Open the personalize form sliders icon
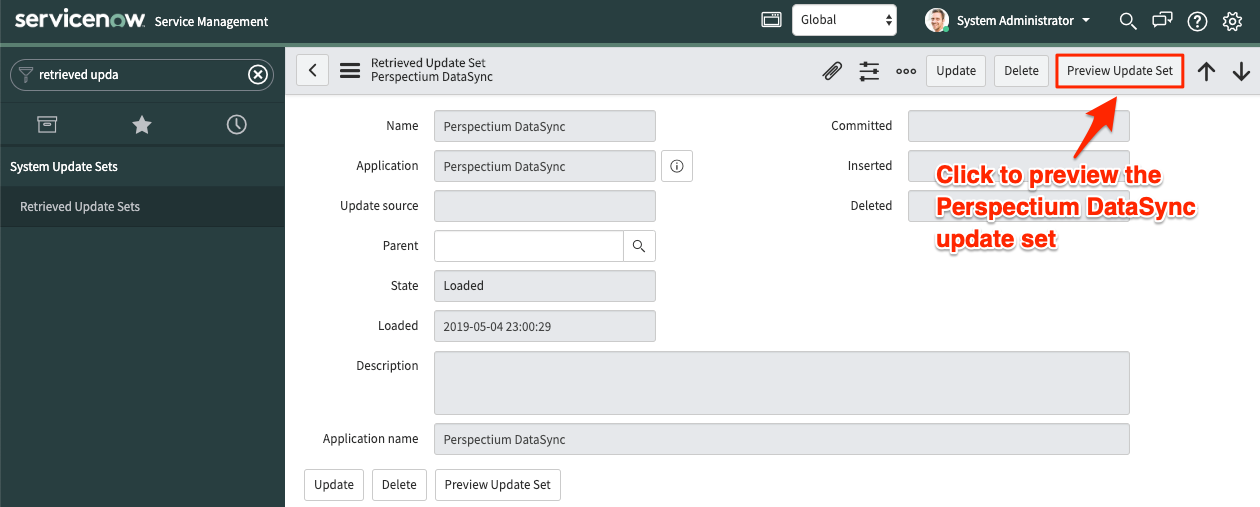 coord(869,71)
